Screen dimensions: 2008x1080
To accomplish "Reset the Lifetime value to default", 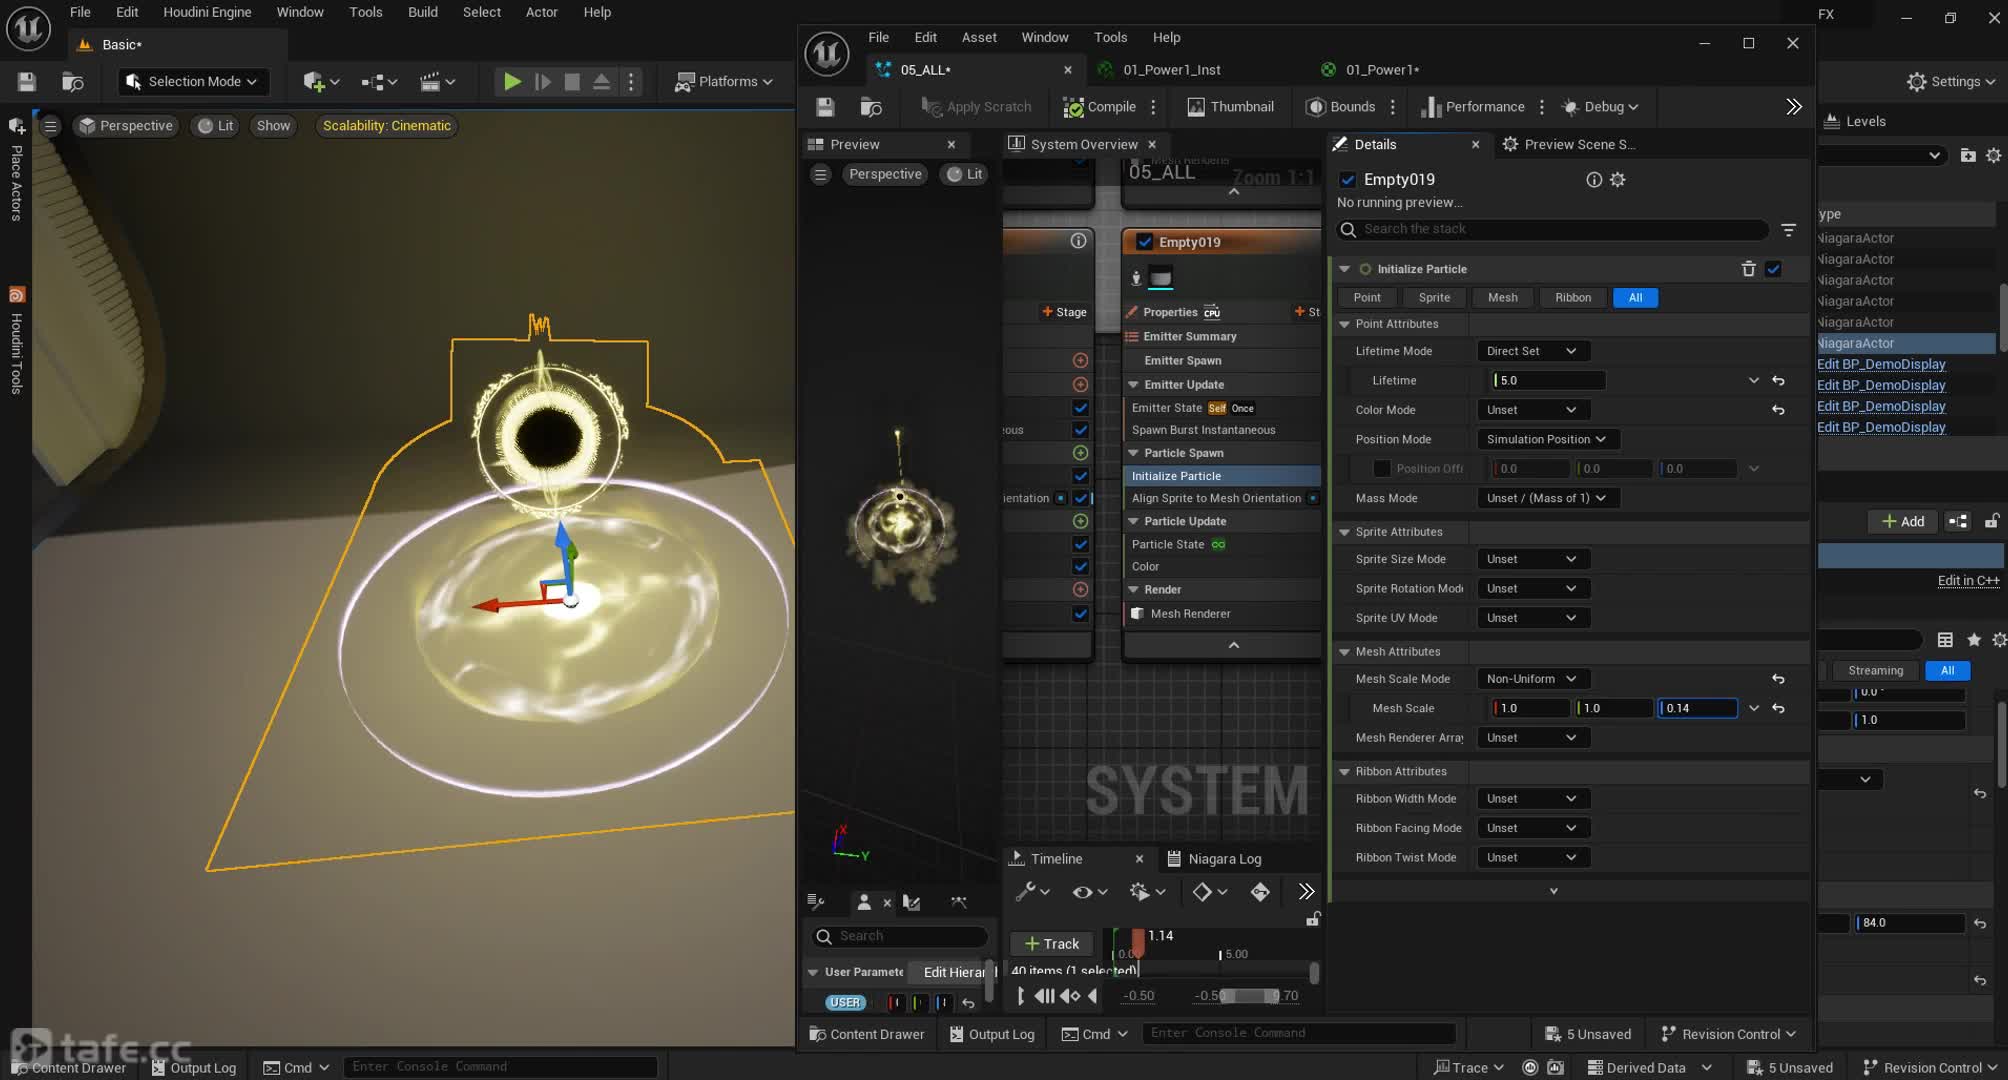I will tap(1778, 381).
